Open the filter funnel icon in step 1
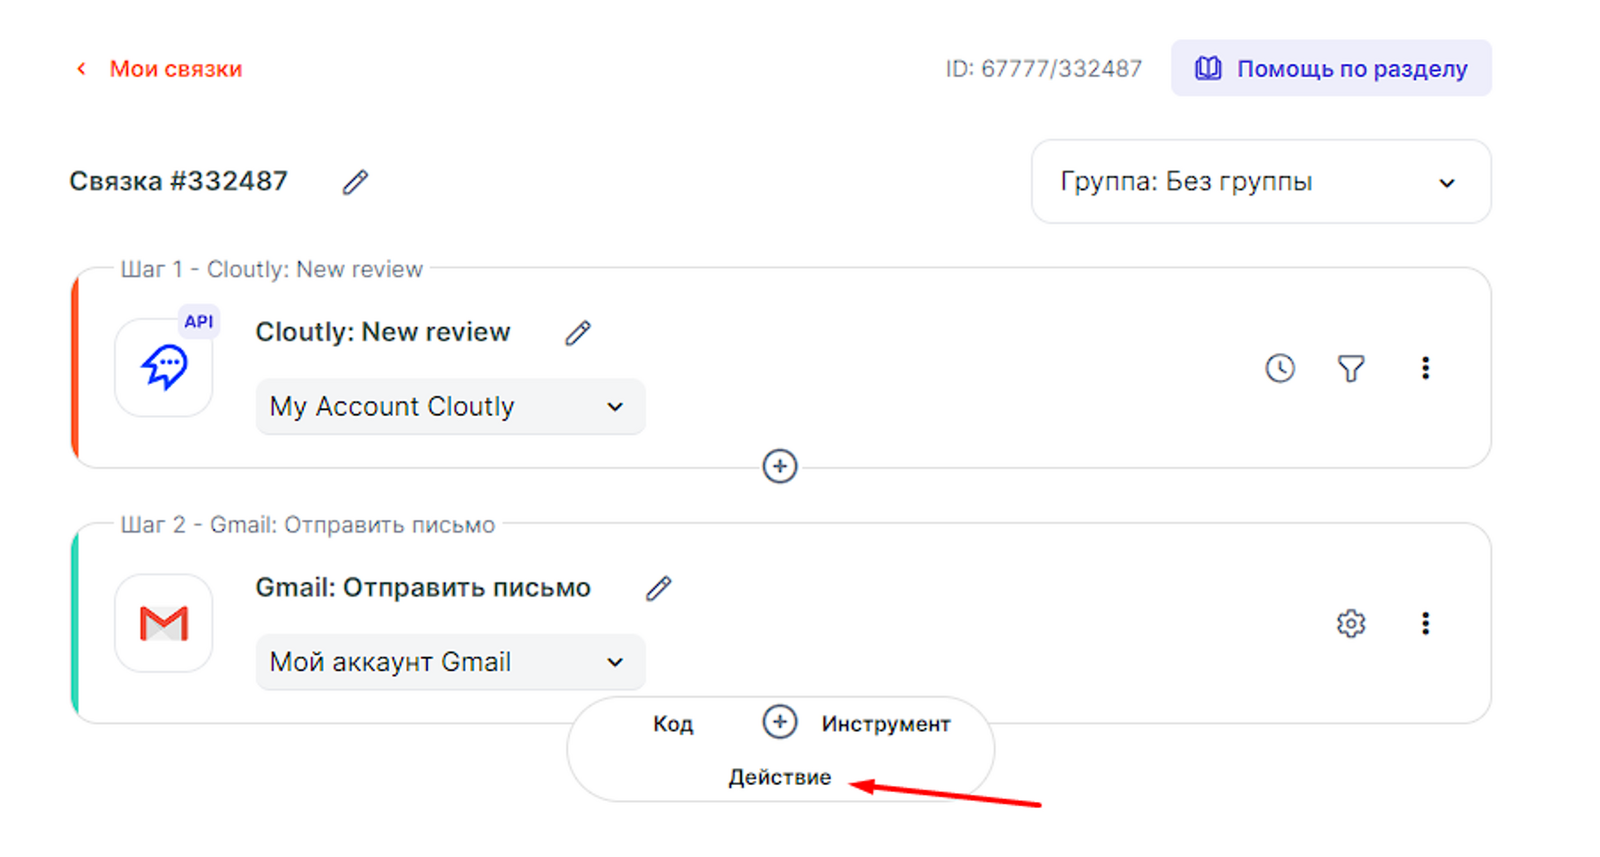This screenshot has width=1600, height=857. [1351, 368]
